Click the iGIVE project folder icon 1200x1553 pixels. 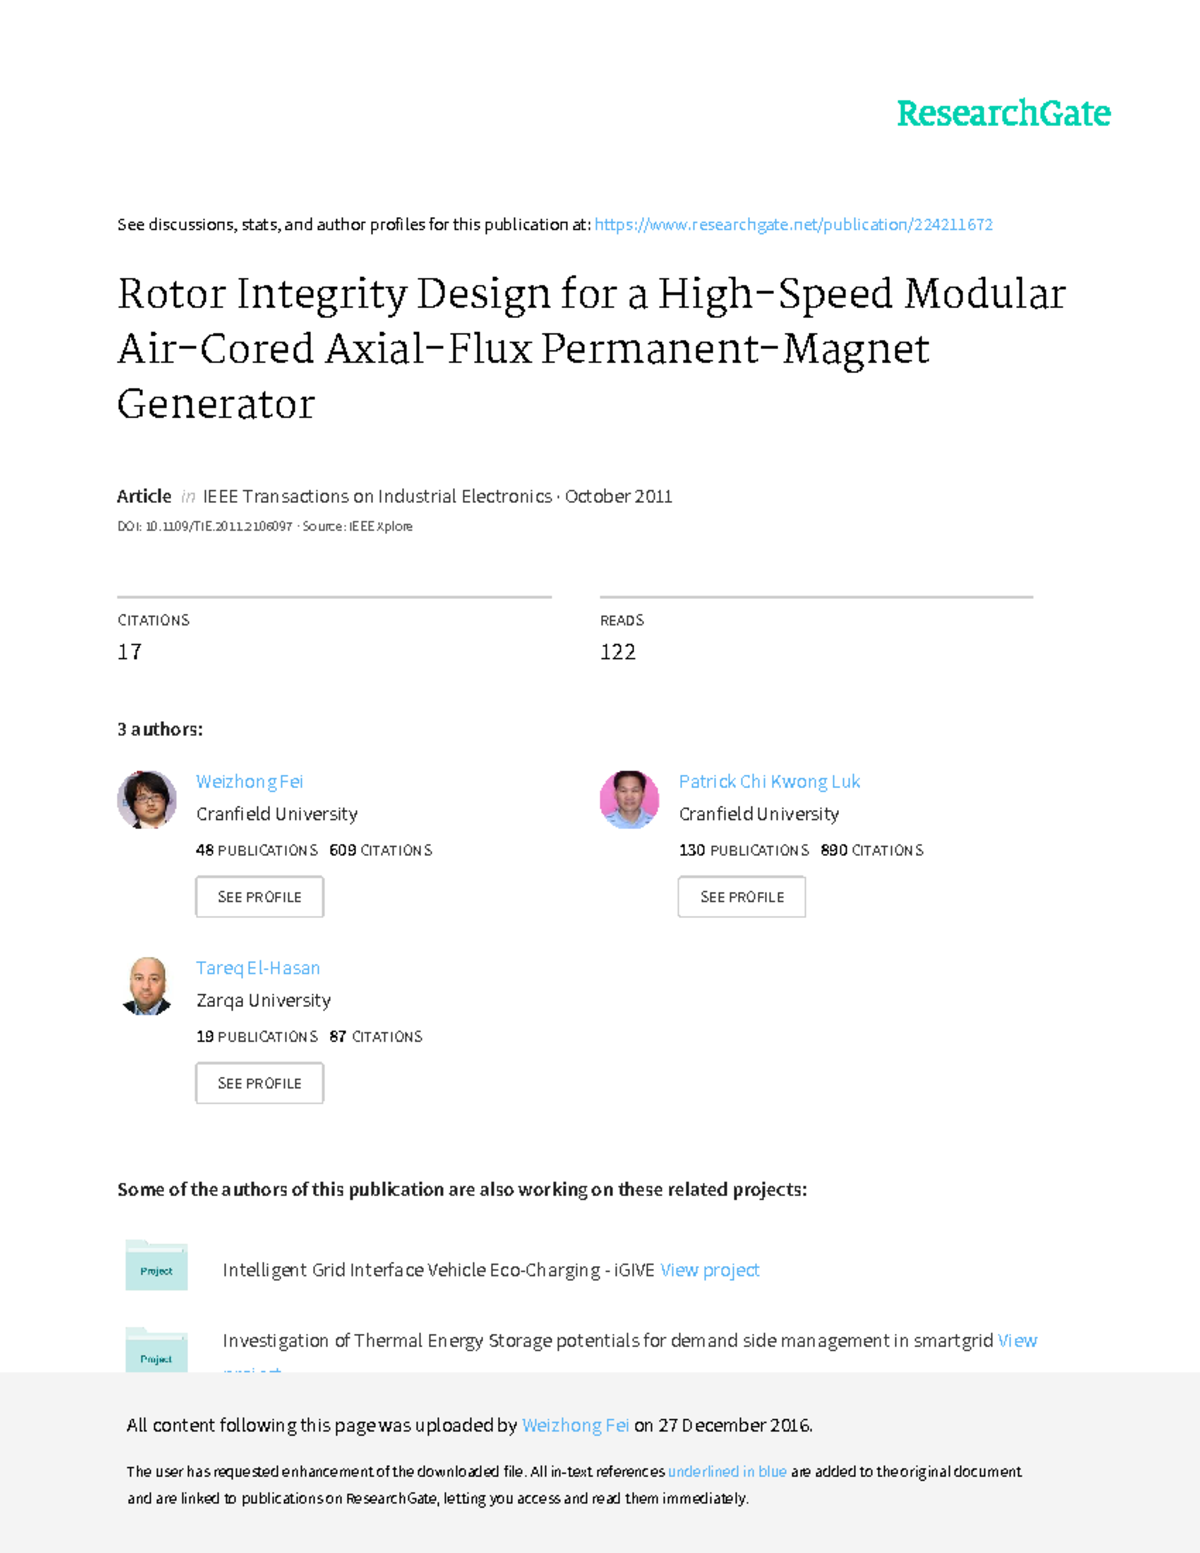(x=156, y=1267)
